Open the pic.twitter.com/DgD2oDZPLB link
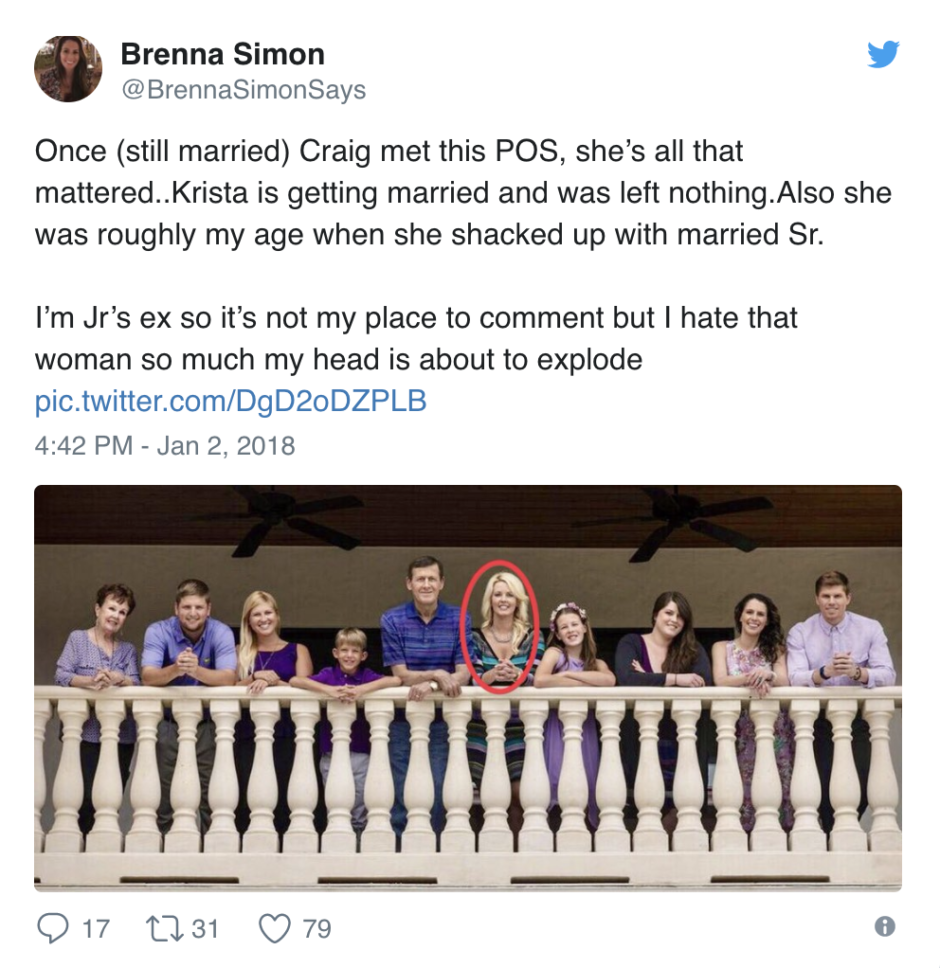 (231, 401)
